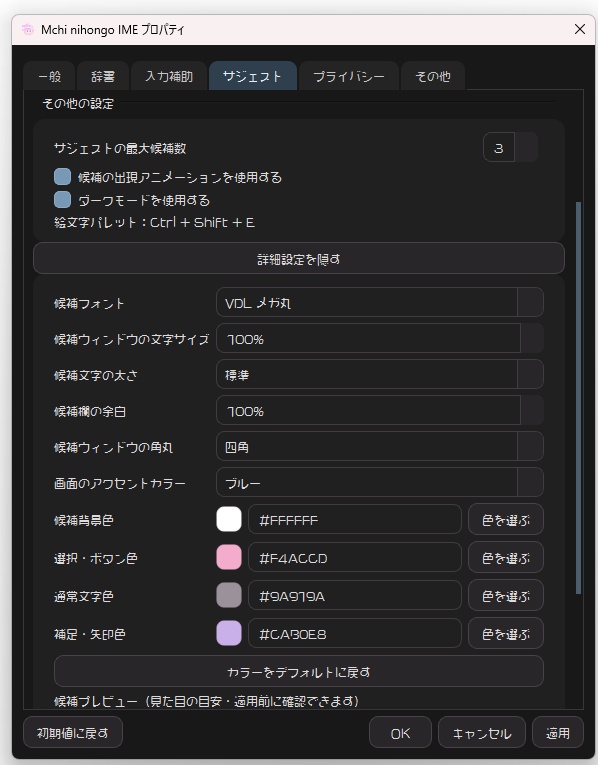This screenshot has height=765, width=598.
Task: Click the gray 通常文字色 swatch
Action: point(229,595)
